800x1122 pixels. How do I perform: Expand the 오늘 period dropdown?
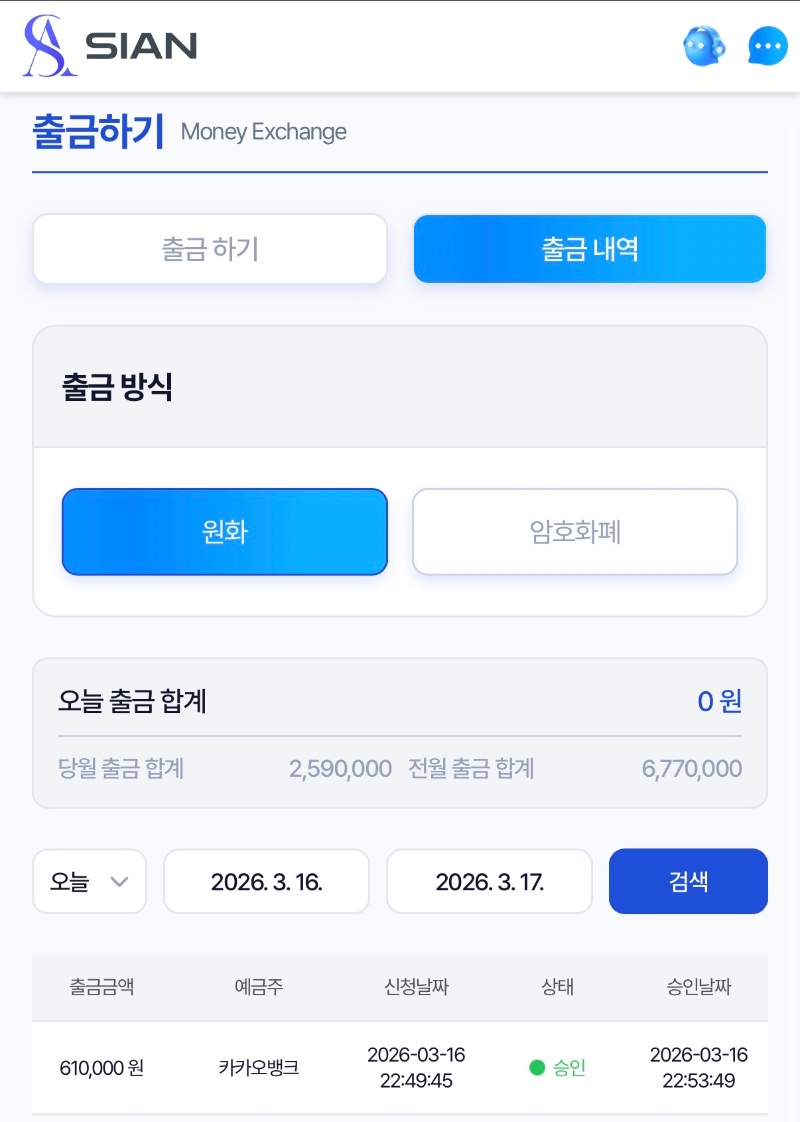90,881
